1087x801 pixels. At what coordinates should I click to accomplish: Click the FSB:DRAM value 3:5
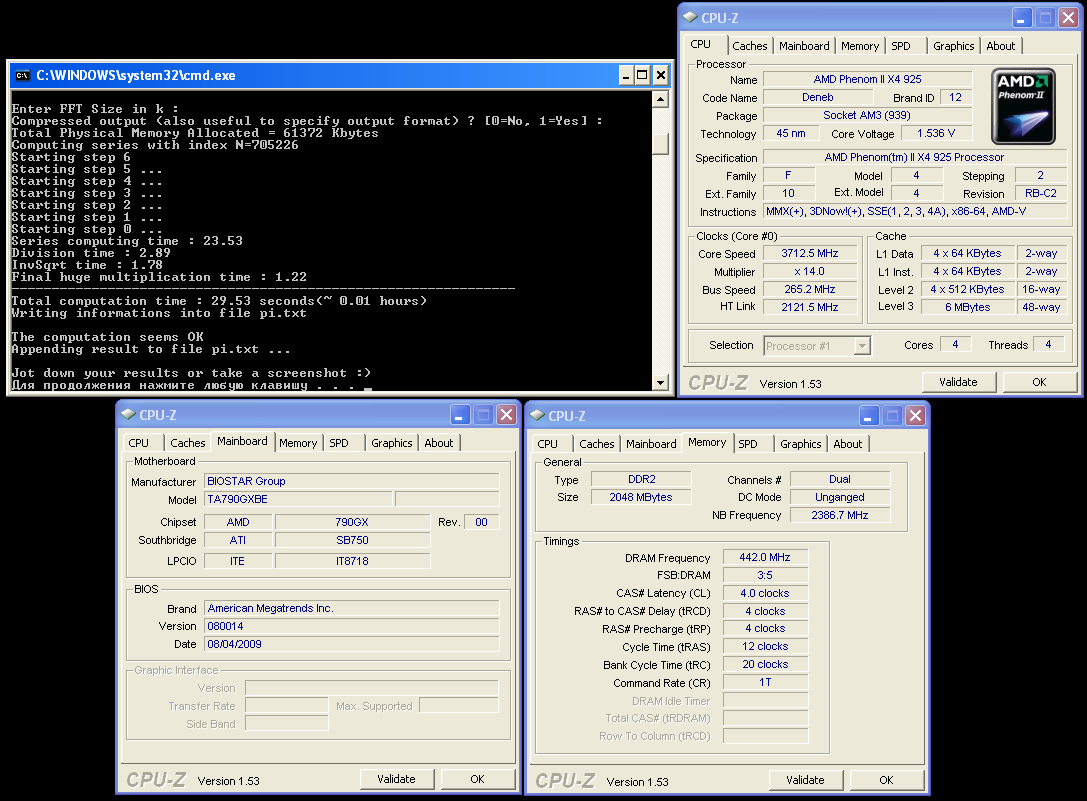click(x=765, y=576)
